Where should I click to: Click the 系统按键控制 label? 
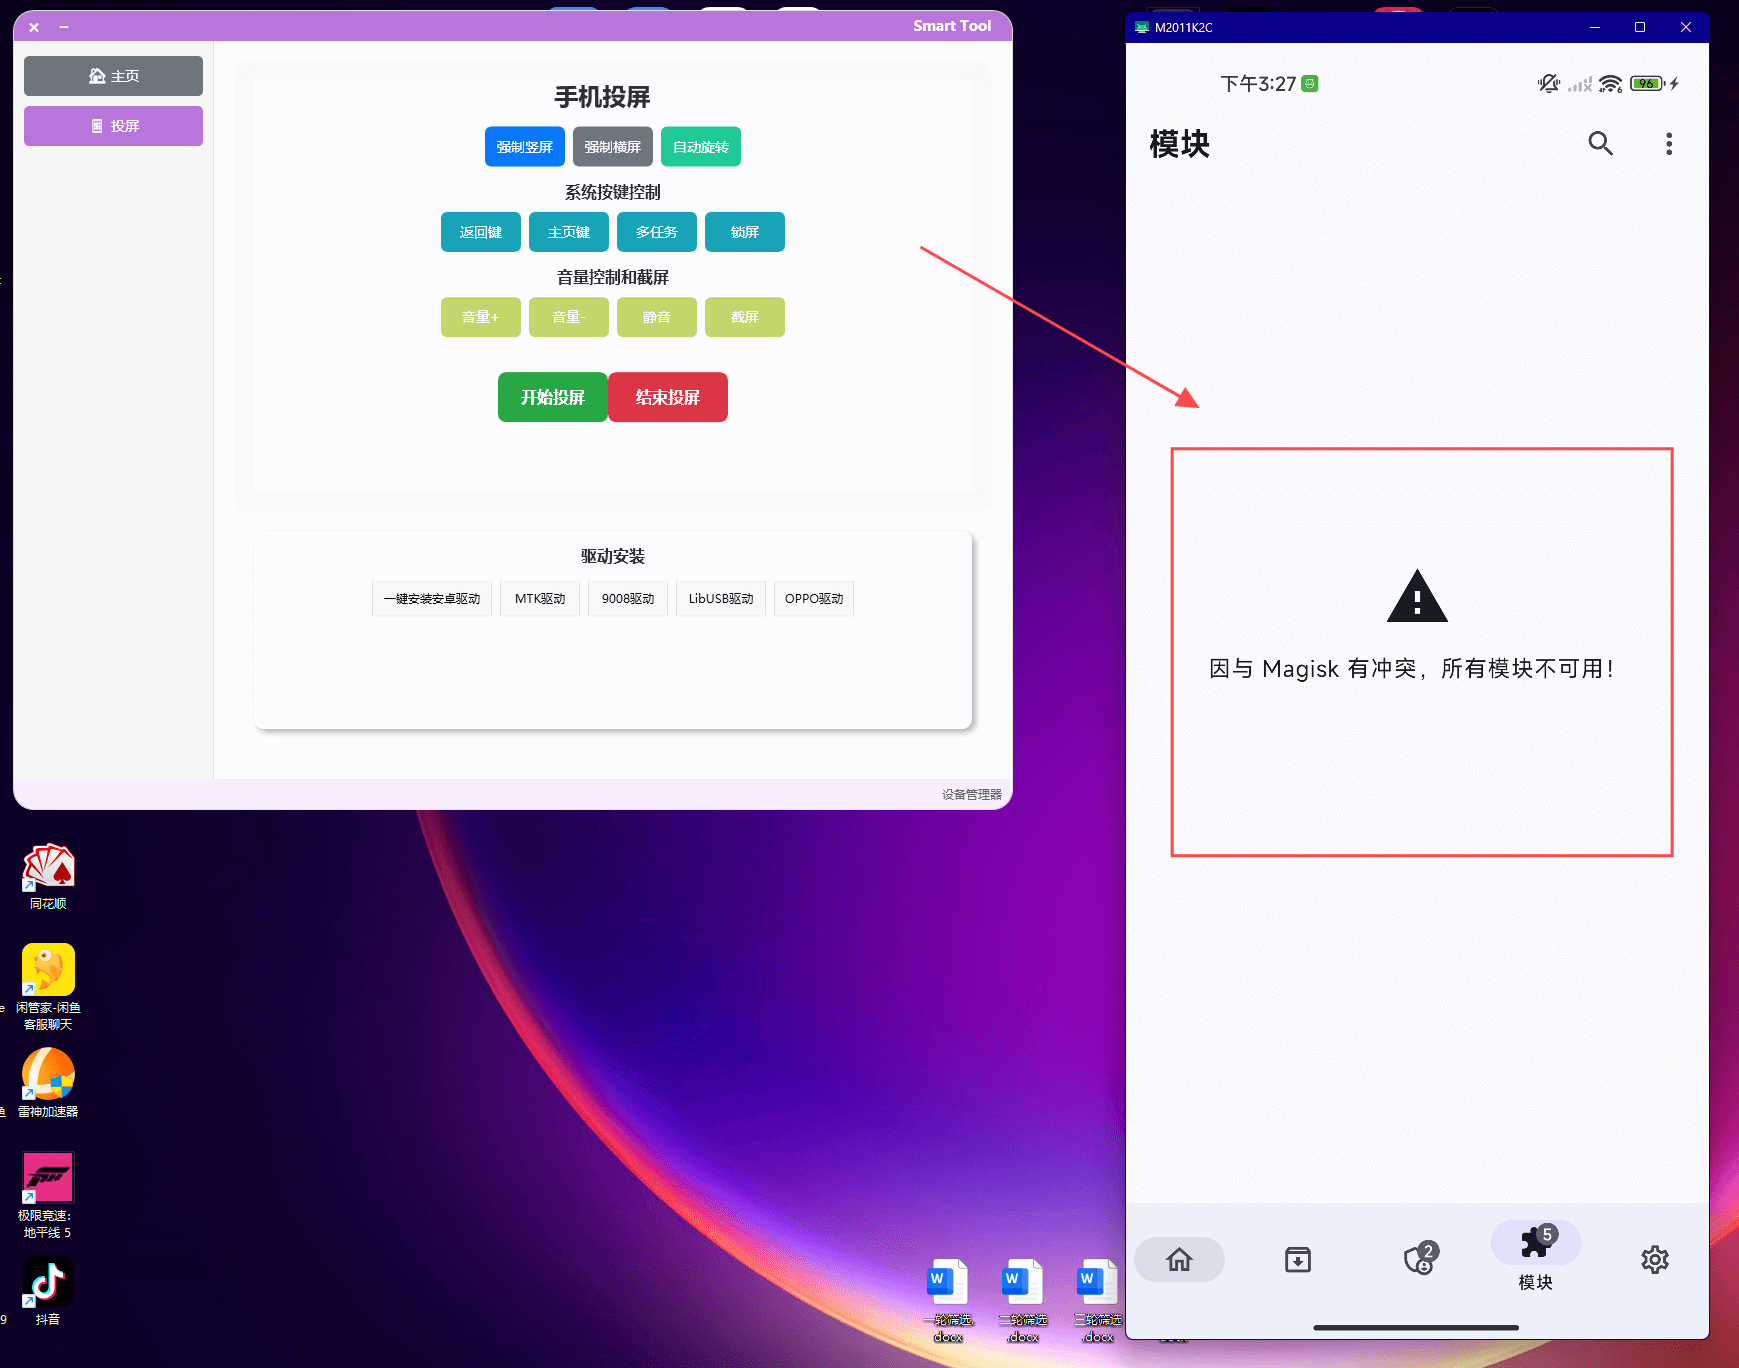coord(613,192)
